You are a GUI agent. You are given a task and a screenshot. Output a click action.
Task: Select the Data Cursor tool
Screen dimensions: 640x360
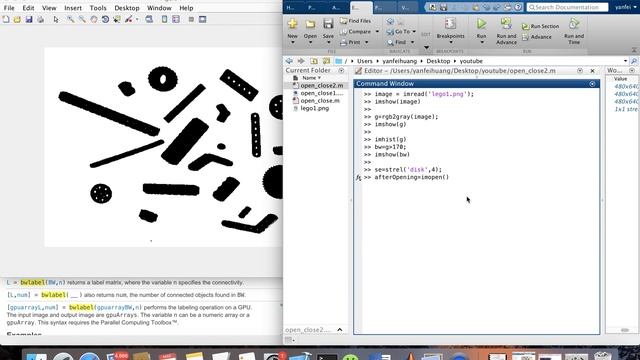[117, 19]
